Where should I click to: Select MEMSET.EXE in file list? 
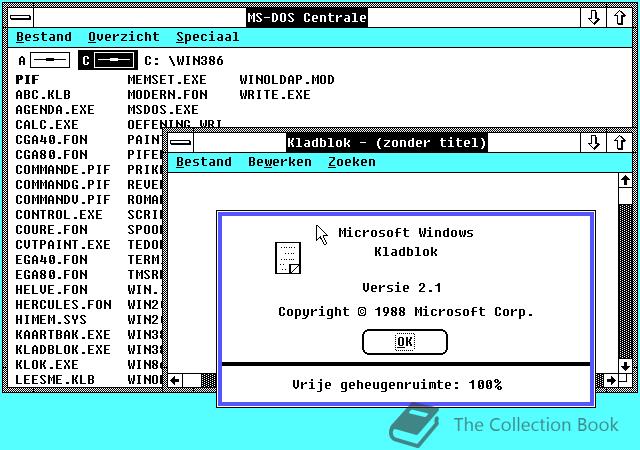(x=167, y=80)
